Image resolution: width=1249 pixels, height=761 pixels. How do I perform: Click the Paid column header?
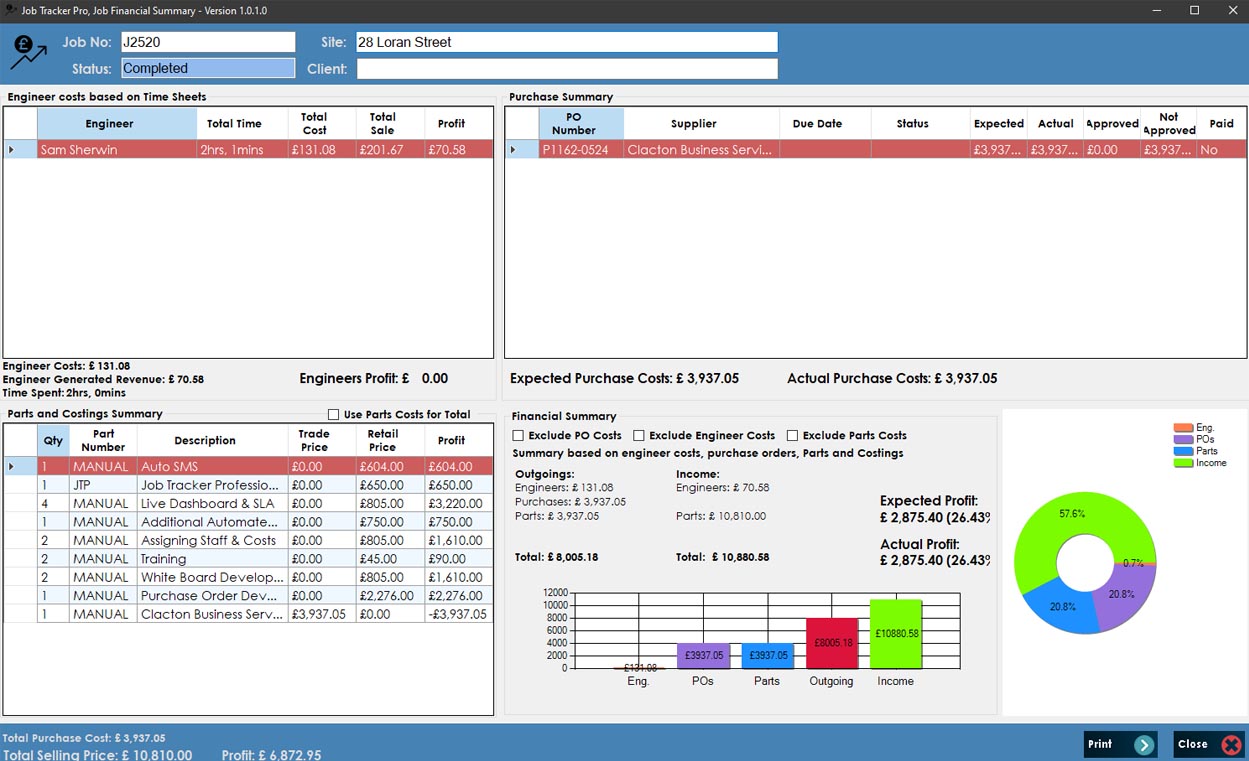pyautogui.click(x=1221, y=124)
